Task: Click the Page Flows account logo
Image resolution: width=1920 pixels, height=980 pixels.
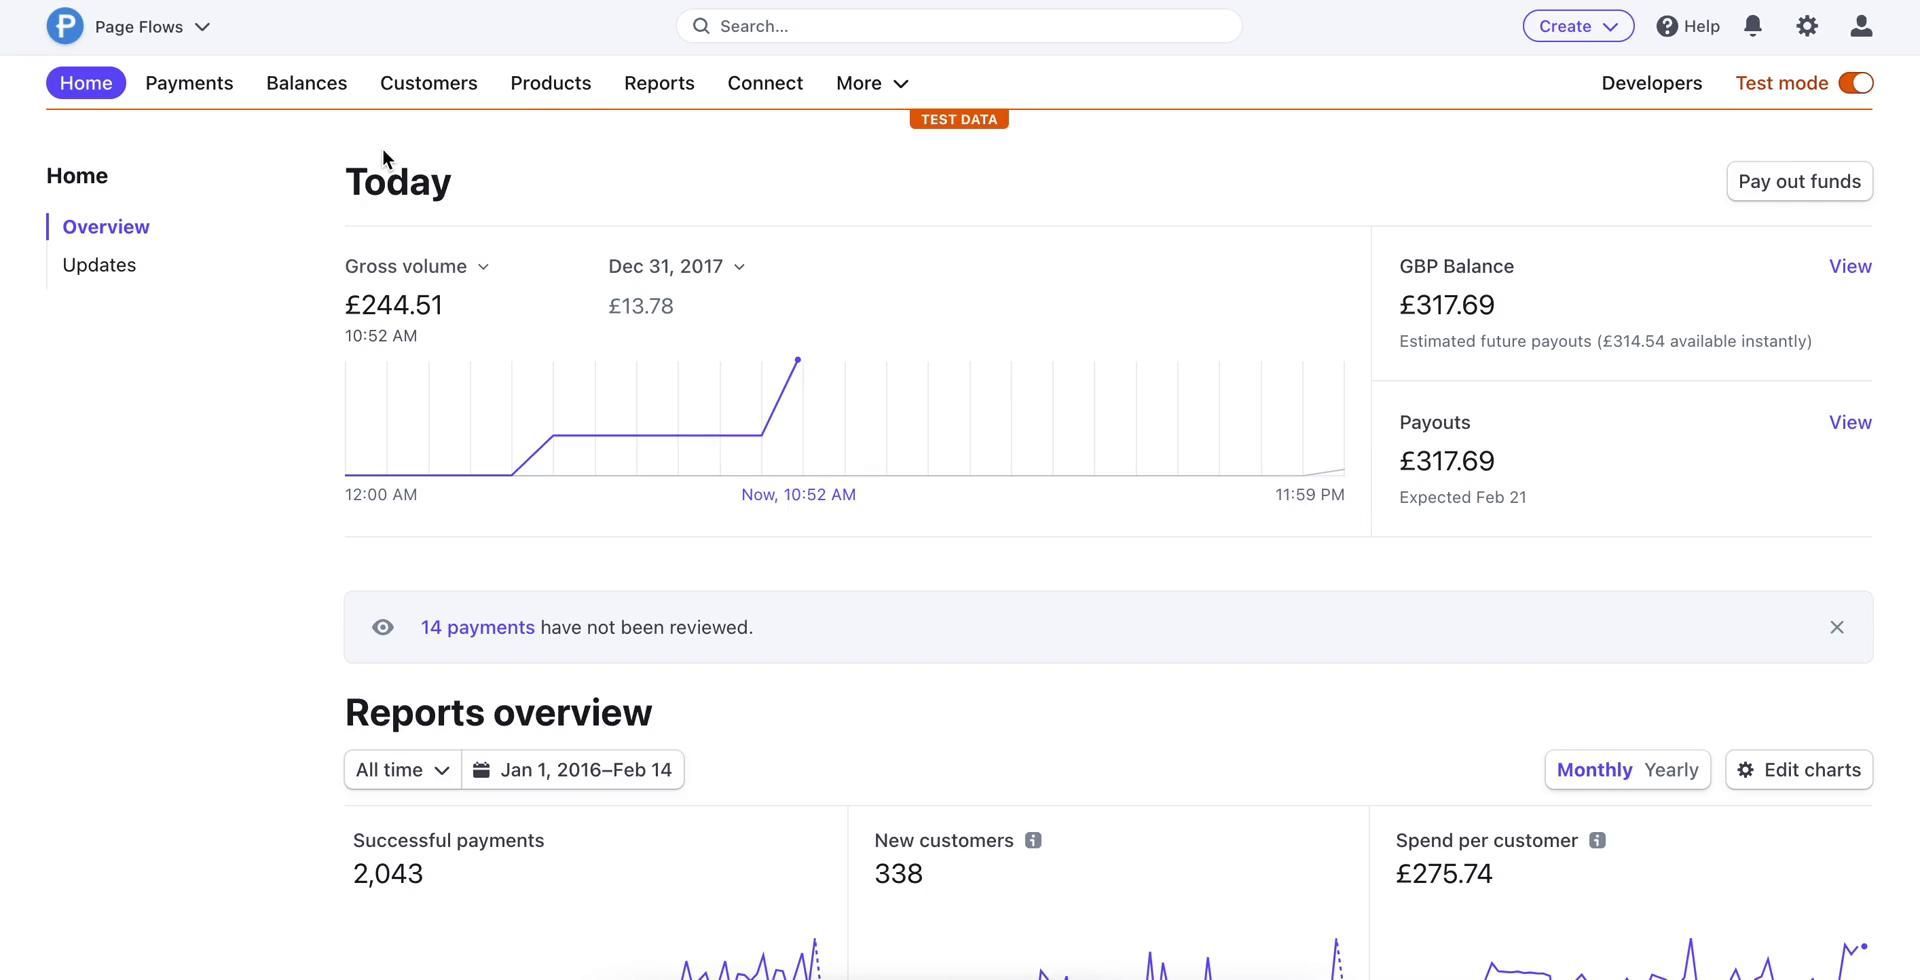Action: pos(65,26)
